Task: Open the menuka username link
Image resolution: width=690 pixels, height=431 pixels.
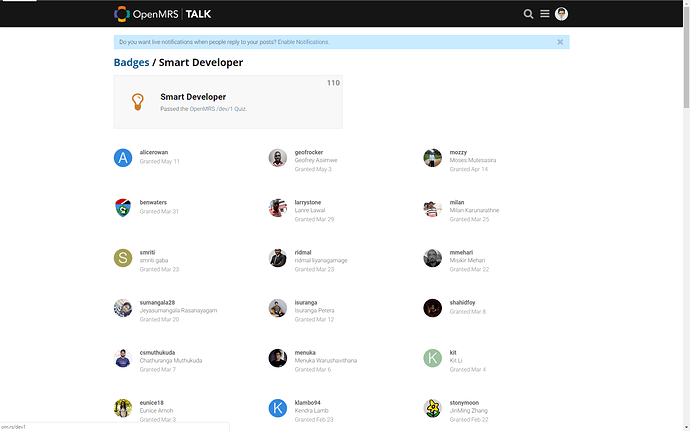Action: coord(305,353)
